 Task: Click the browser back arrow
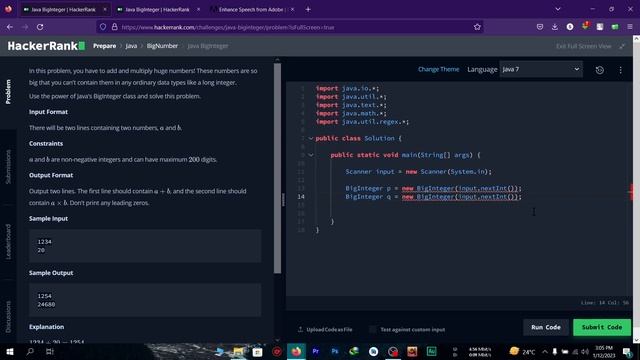[x=10, y=27]
